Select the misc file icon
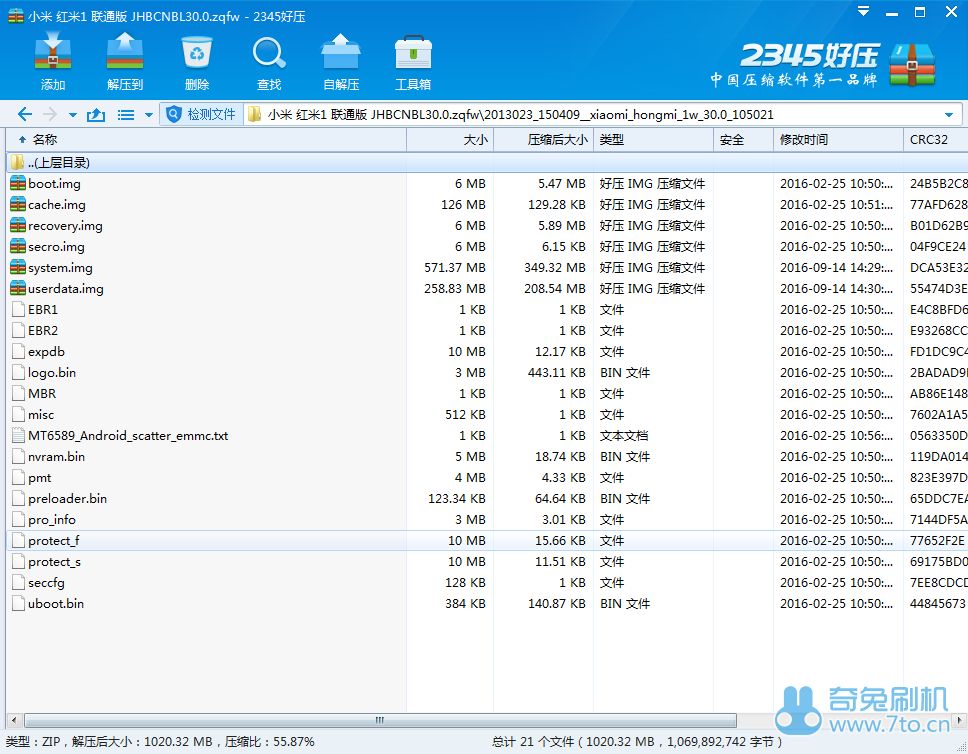This screenshot has width=968, height=754. point(19,414)
